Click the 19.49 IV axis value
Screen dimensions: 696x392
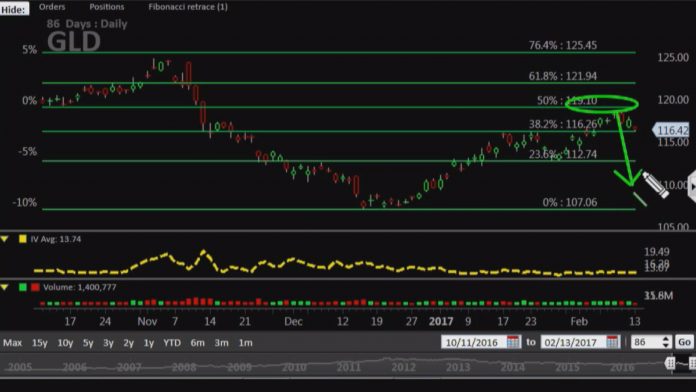(656, 252)
